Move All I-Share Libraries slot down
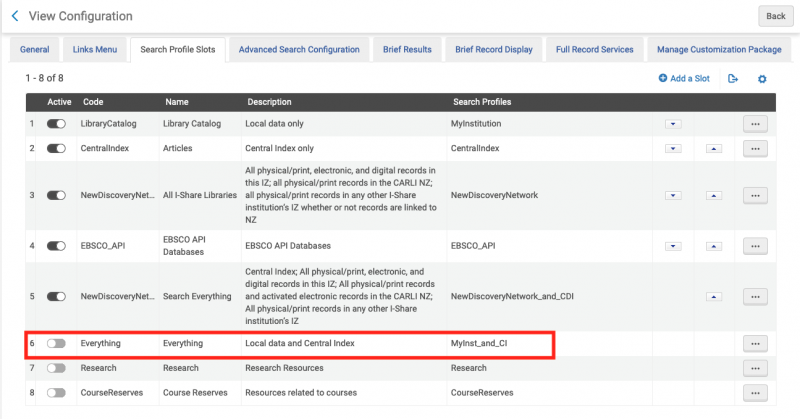Screen dimensions: 800x419 click(673, 195)
